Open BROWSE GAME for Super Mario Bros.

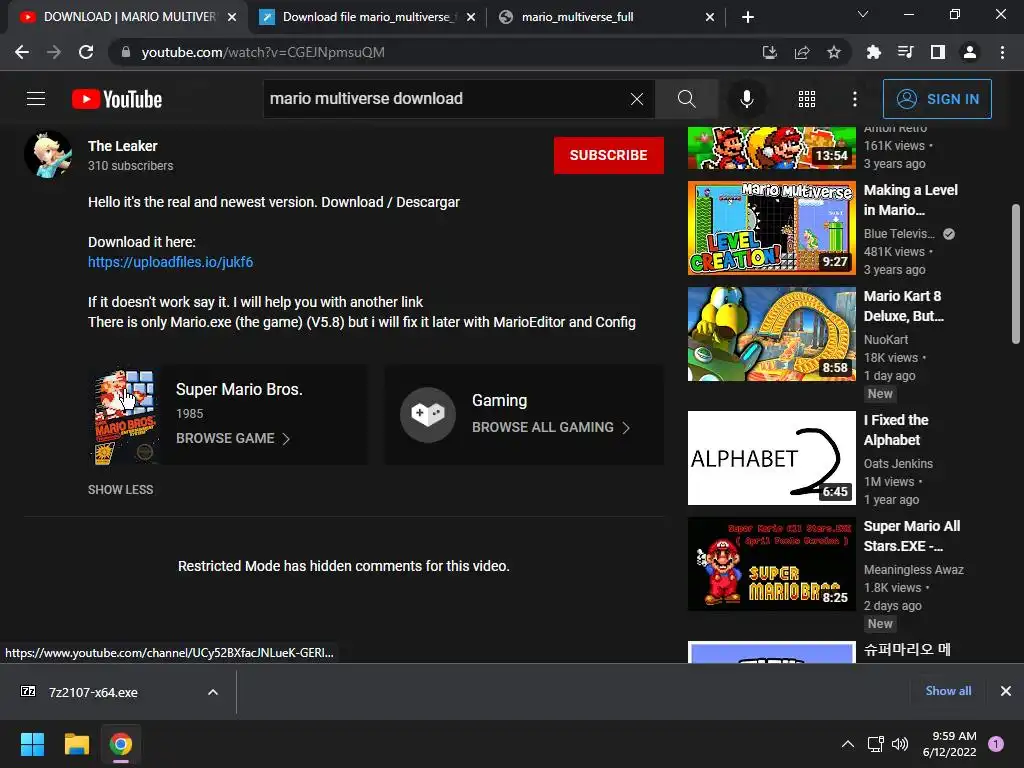tap(233, 438)
